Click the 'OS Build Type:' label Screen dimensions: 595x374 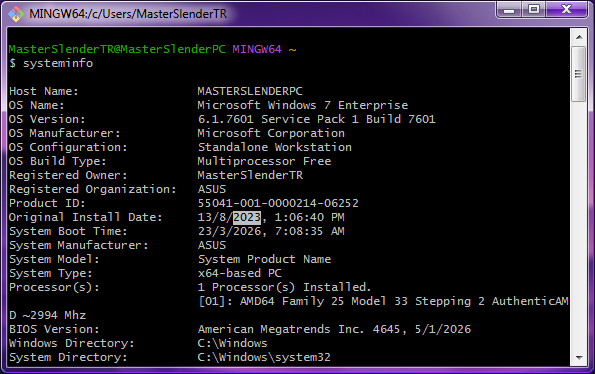click(58, 161)
